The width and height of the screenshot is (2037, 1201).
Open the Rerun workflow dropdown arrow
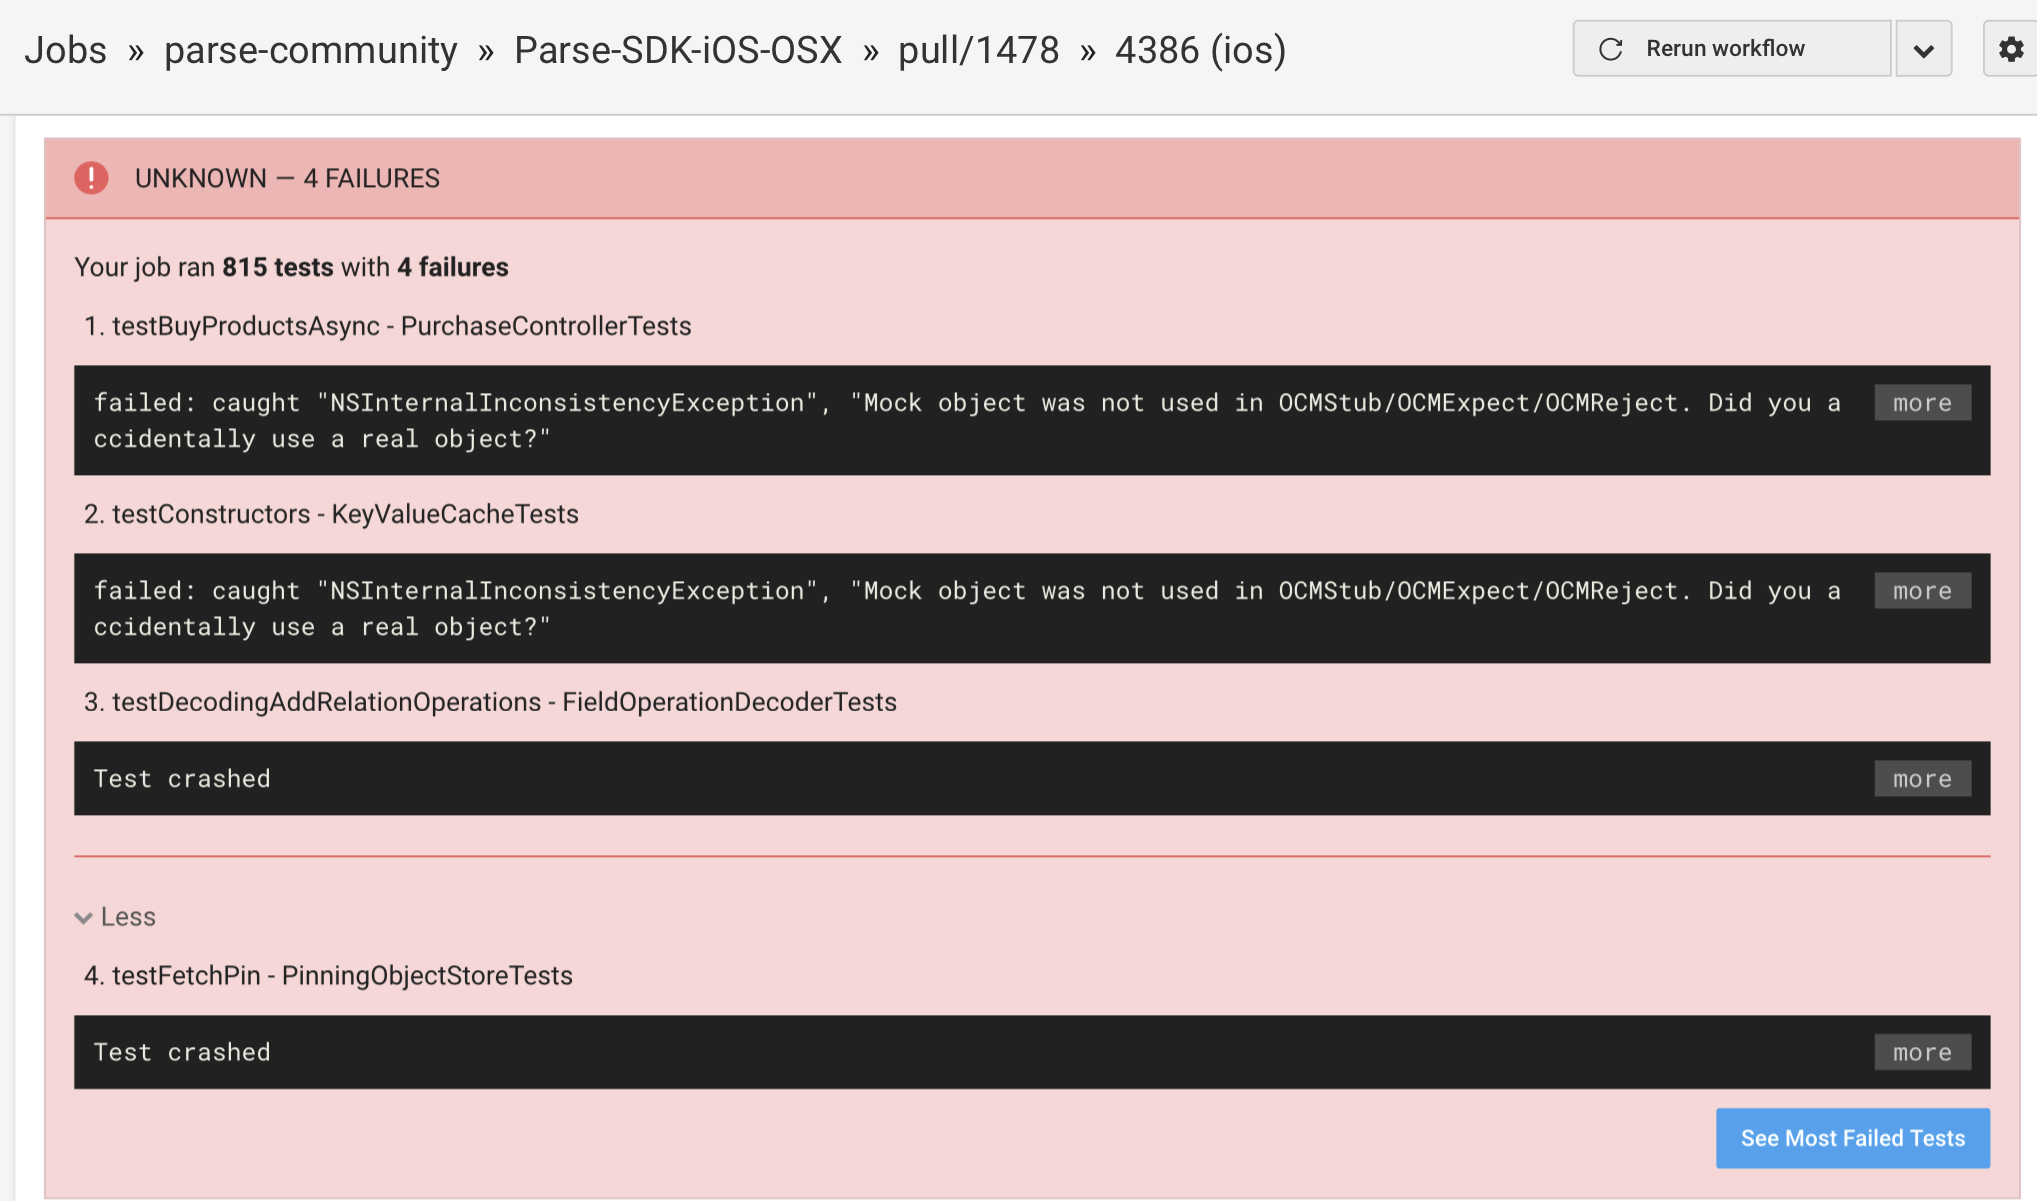coord(1923,49)
